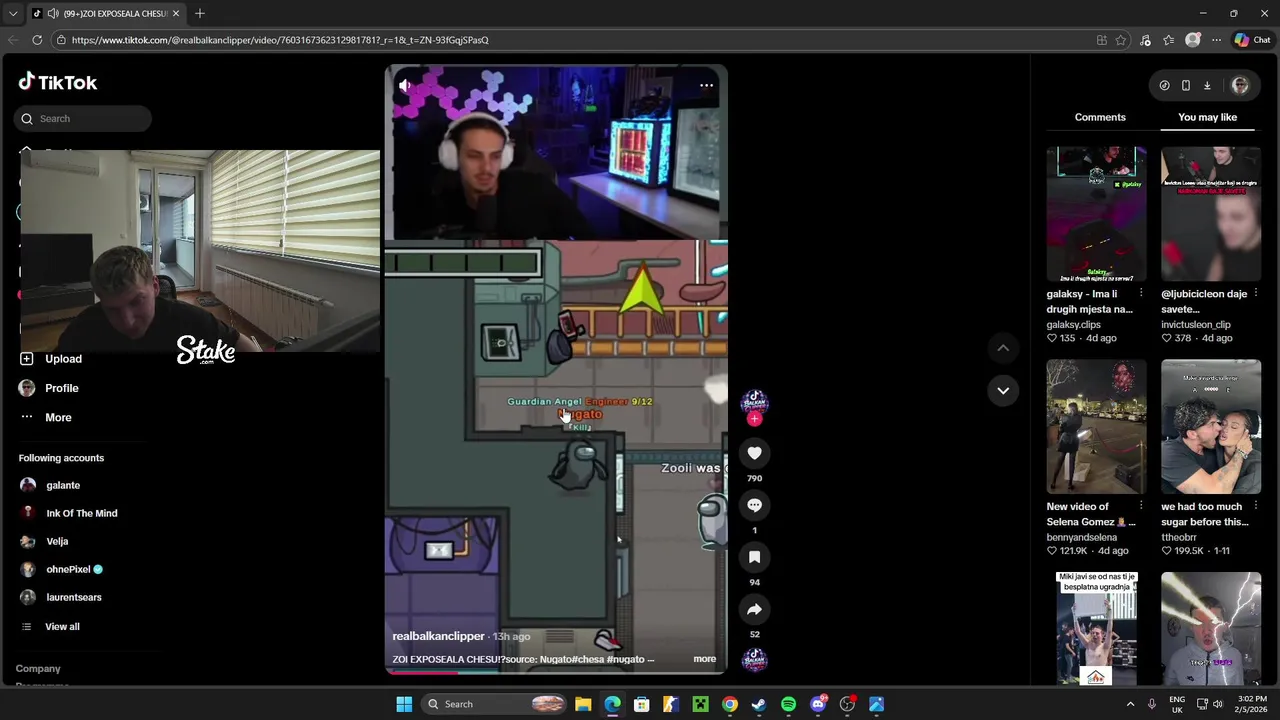Open the tab search dropdown arrow
Image resolution: width=1280 pixels, height=720 pixels.
tap(12, 13)
